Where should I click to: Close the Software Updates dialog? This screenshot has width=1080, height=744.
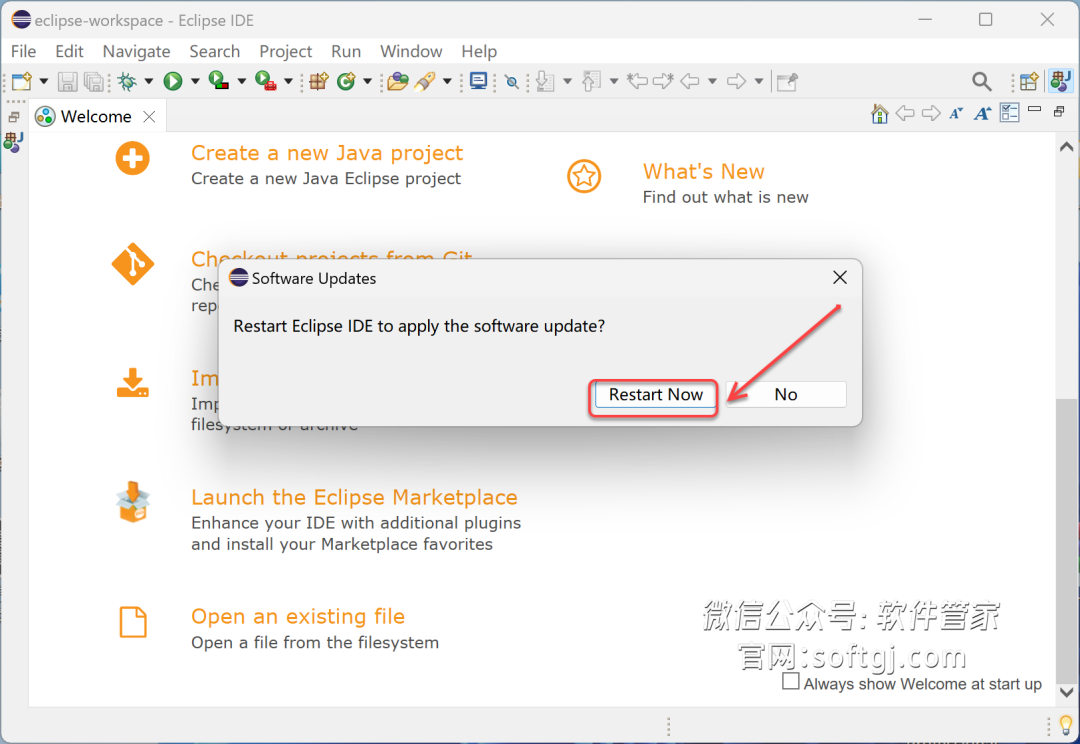840,278
